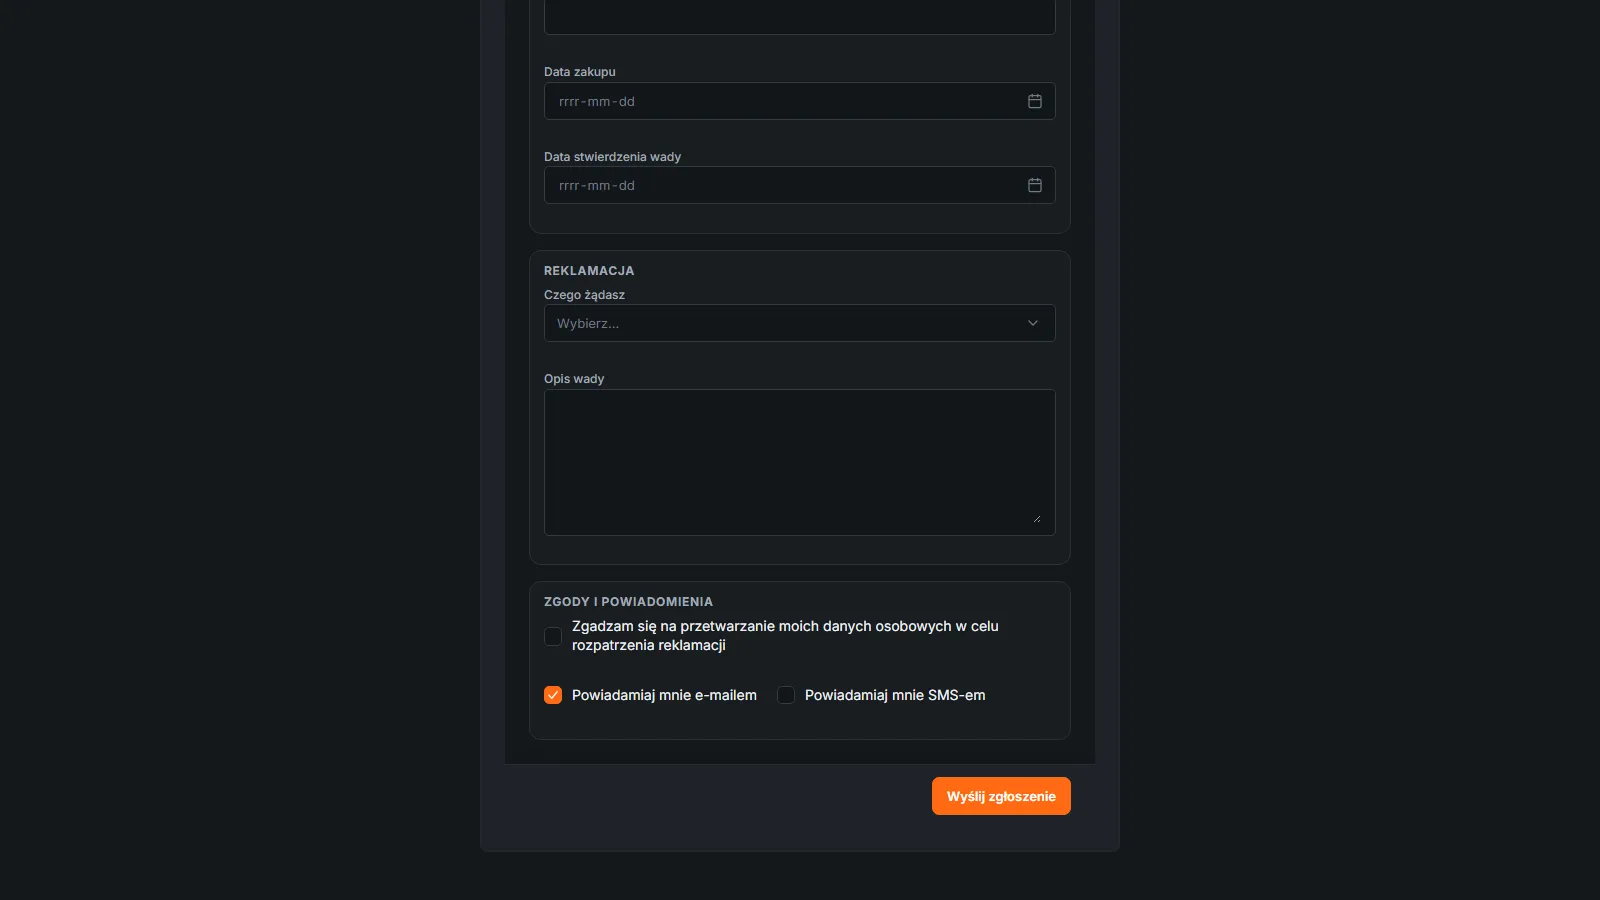
Task: Open calendar picker for Data zakupu
Action: (1035, 101)
